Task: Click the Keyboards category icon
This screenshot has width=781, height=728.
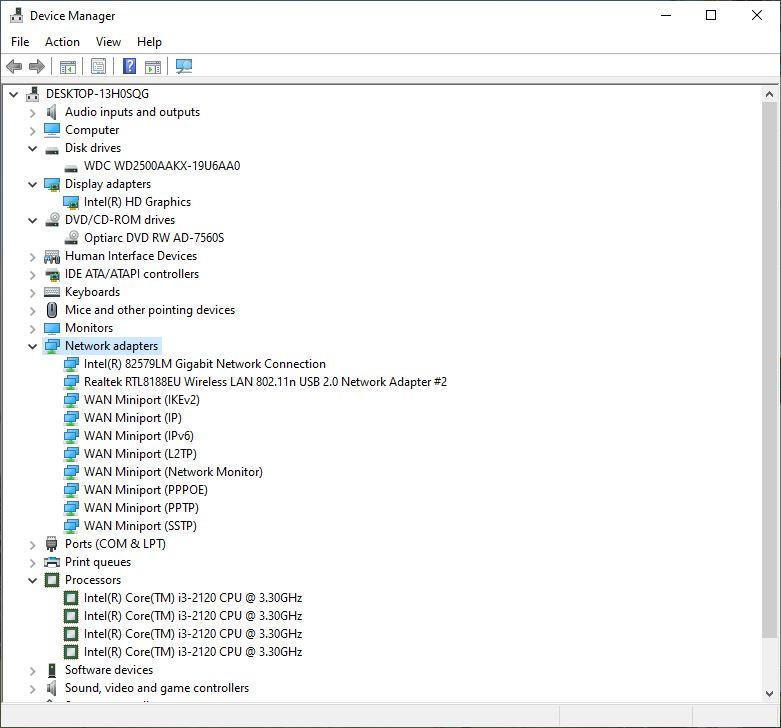Action: coord(52,292)
